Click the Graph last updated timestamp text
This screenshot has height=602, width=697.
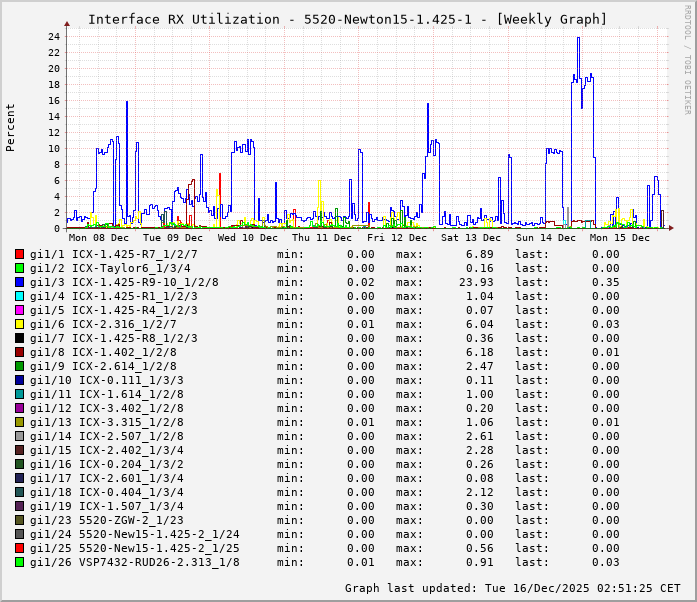[x=513, y=588]
